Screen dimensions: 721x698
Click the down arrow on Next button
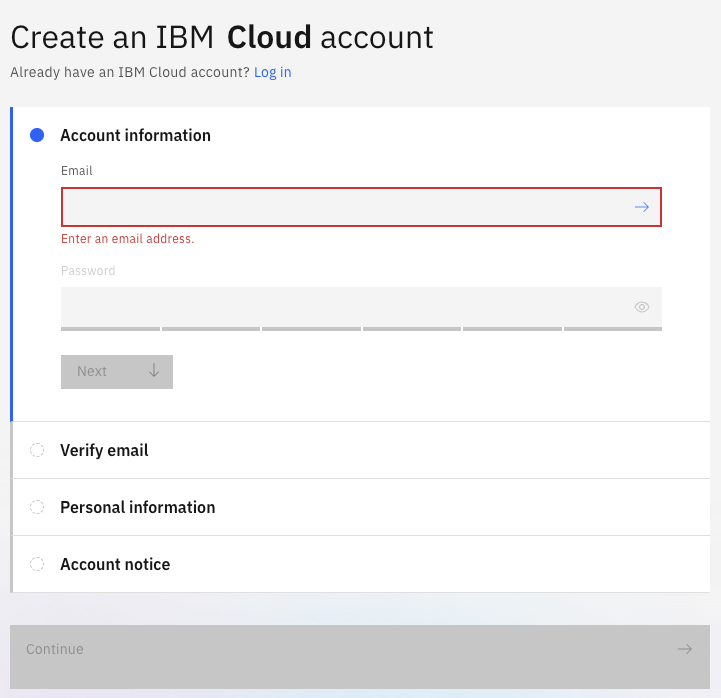154,371
